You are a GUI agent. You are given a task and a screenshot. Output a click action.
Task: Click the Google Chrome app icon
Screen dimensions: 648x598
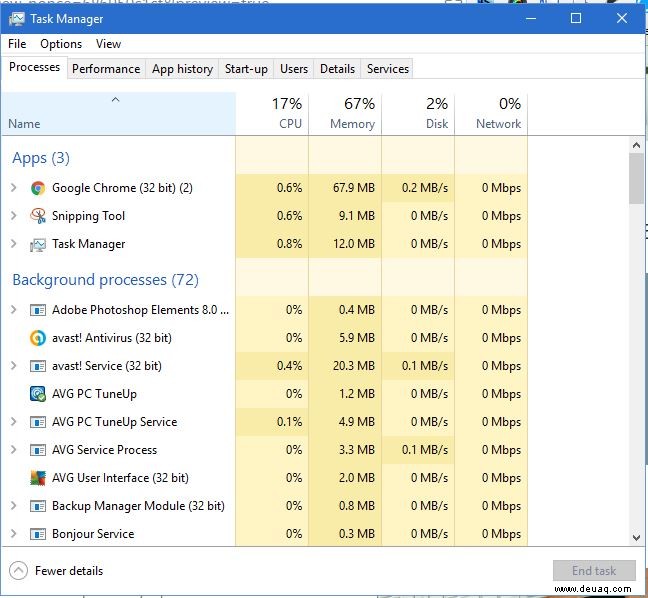point(38,188)
